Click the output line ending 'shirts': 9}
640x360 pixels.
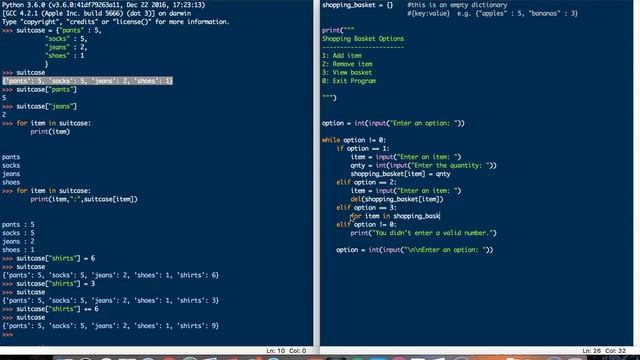click(111, 326)
